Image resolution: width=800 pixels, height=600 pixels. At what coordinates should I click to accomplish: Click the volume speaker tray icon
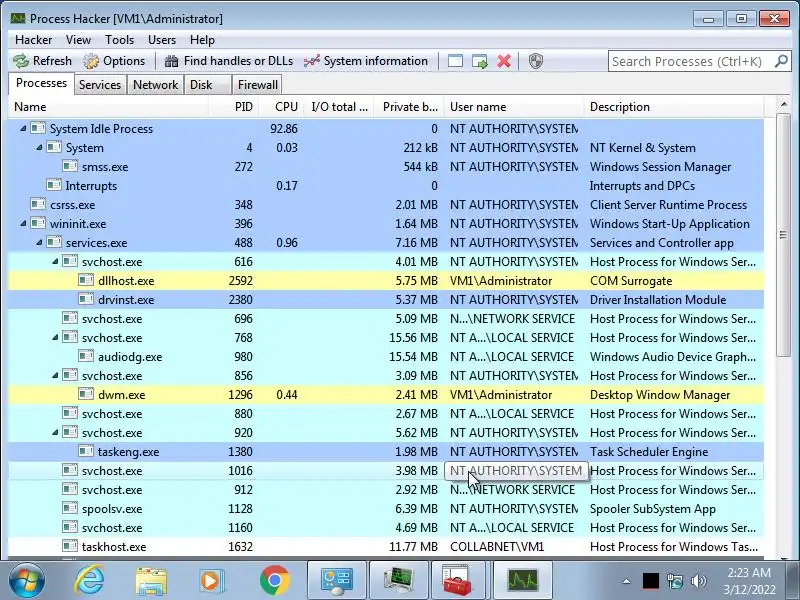click(x=698, y=581)
